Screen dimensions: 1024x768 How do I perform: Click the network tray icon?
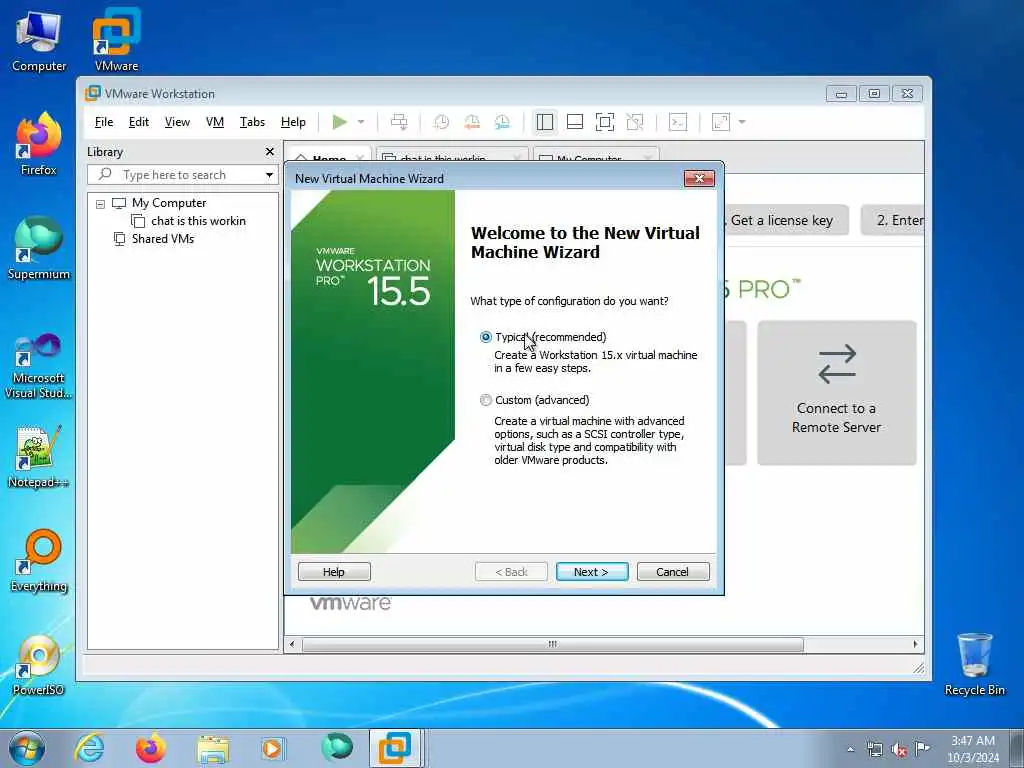point(874,749)
